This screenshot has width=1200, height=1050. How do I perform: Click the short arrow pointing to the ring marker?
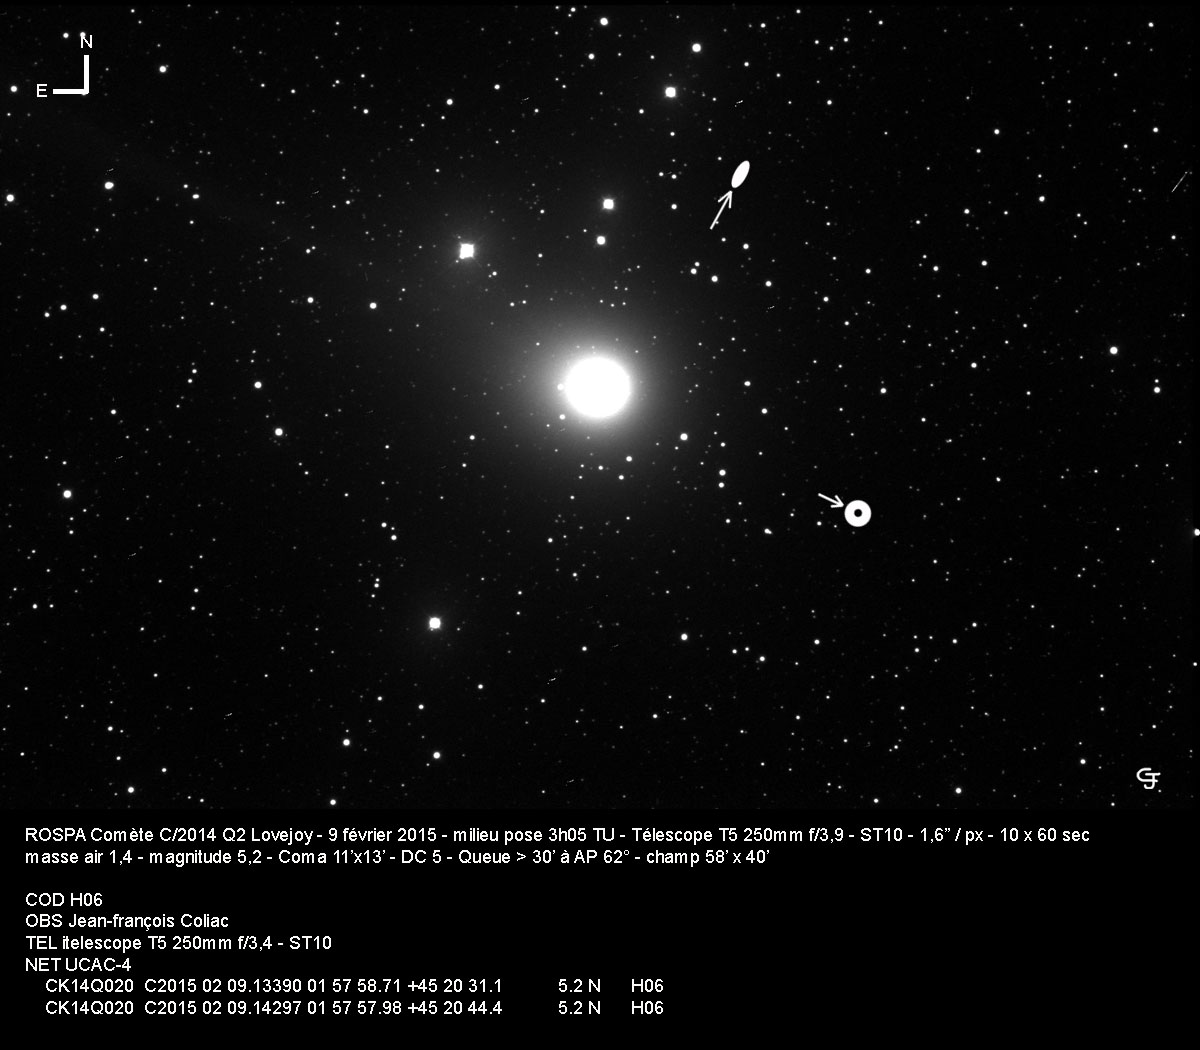coord(830,500)
